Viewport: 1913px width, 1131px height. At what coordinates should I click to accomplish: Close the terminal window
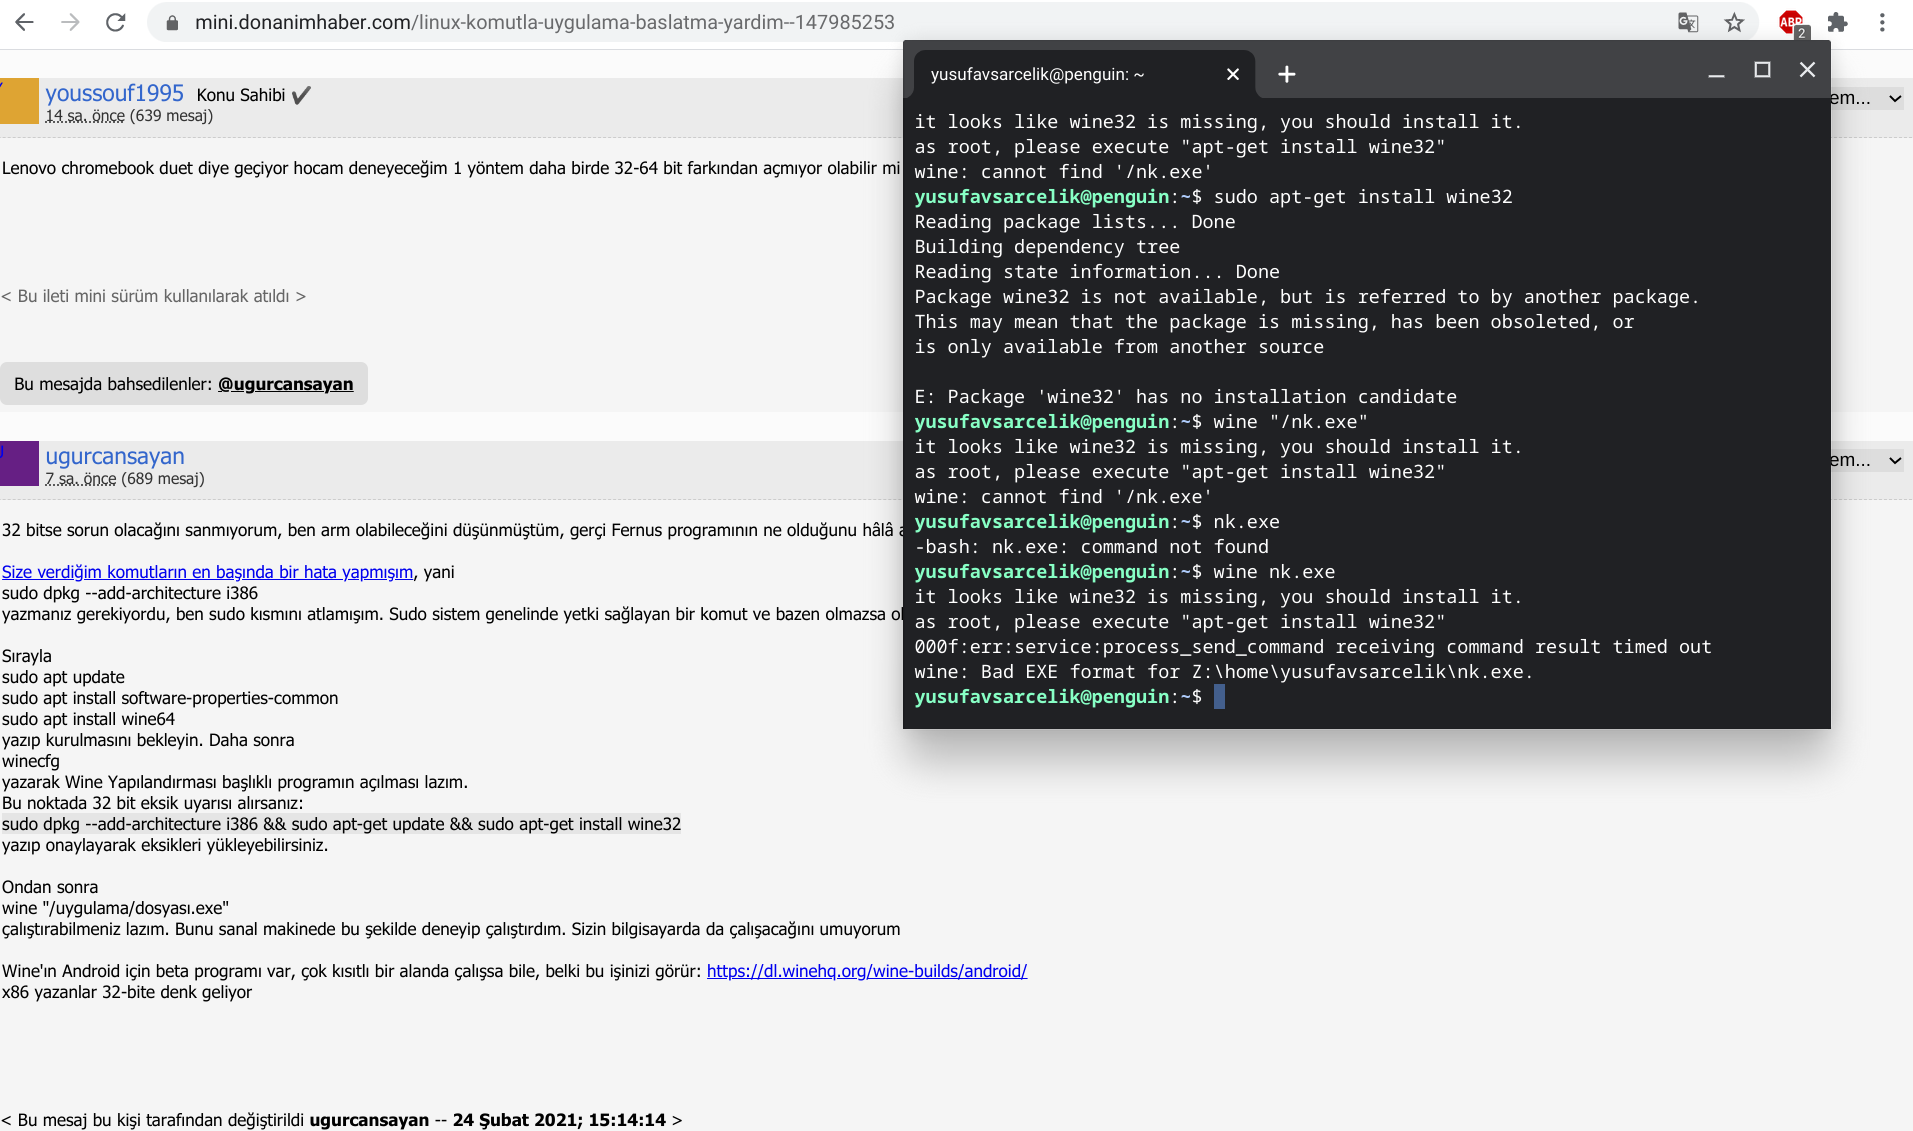click(x=1807, y=70)
